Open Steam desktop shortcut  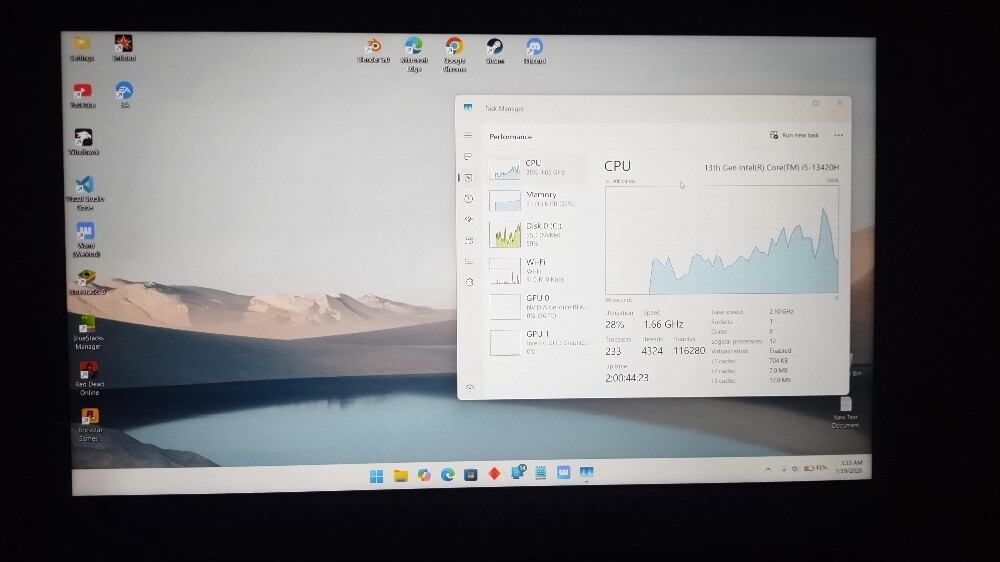495,51
